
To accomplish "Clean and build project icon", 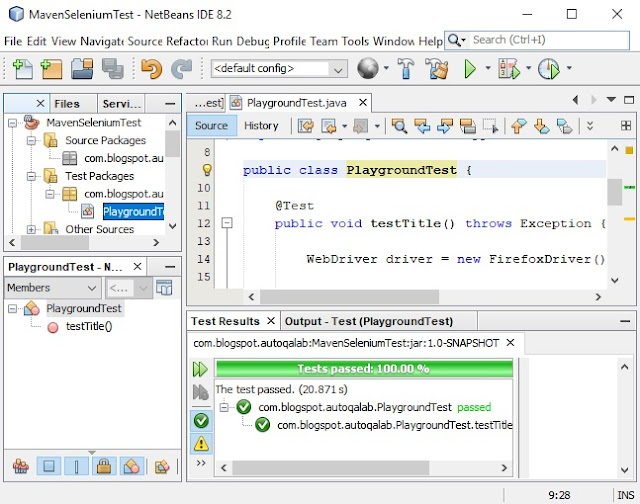I will [x=436, y=69].
